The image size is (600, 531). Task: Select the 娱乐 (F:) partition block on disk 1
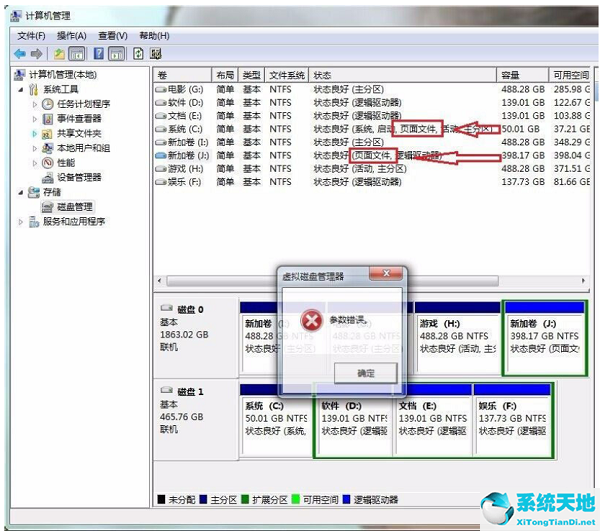512,420
